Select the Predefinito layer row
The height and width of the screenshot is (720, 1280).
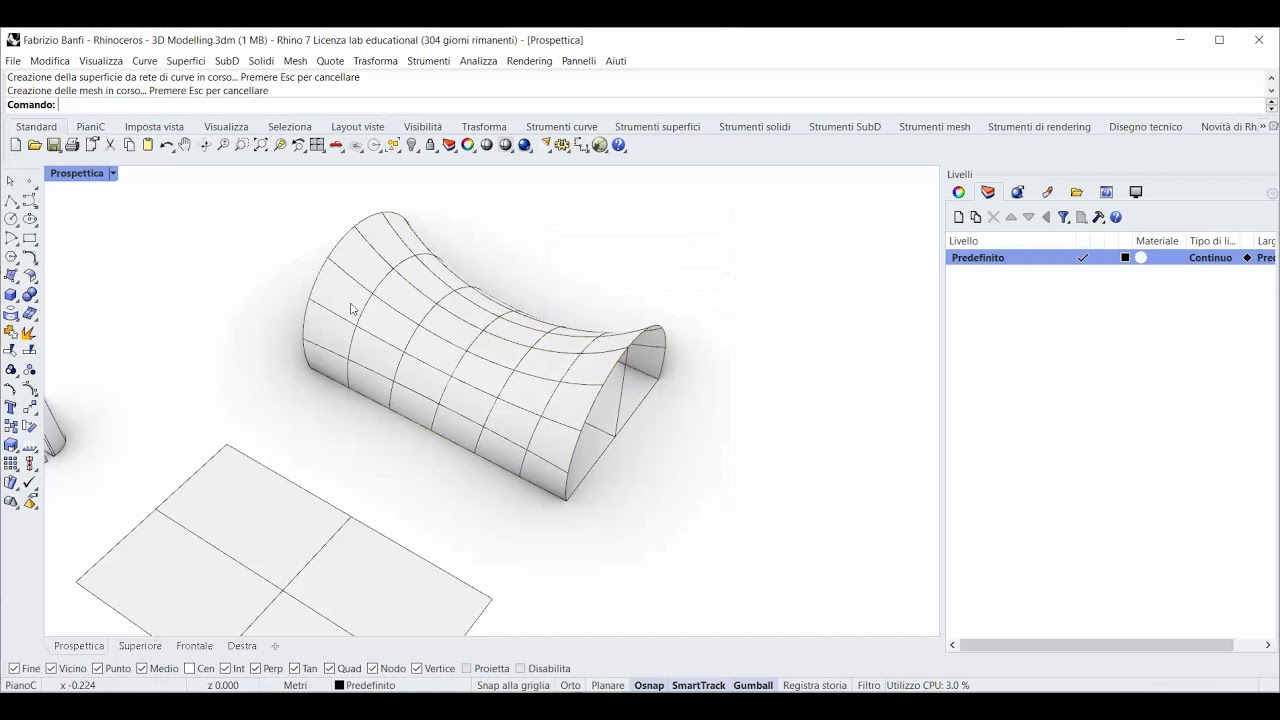(1111, 257)
